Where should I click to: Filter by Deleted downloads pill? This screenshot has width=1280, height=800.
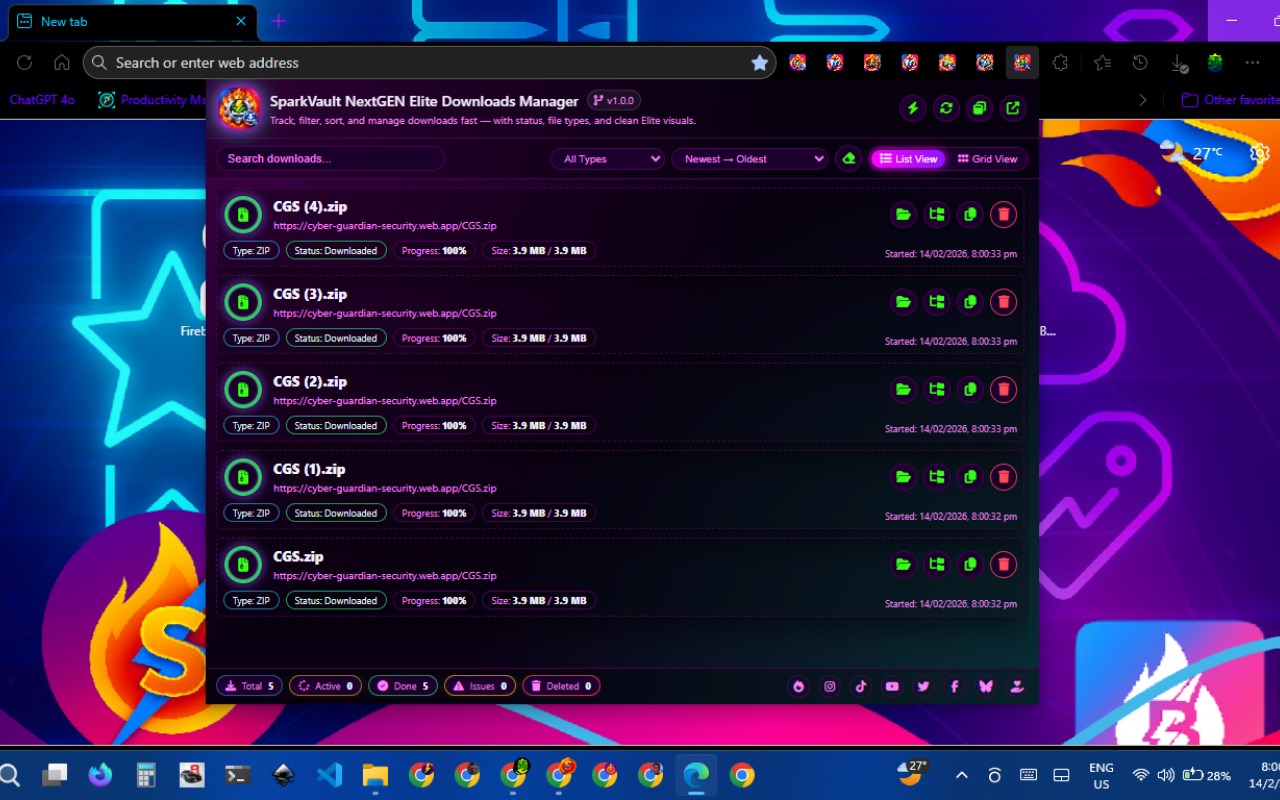coord(561,686)
